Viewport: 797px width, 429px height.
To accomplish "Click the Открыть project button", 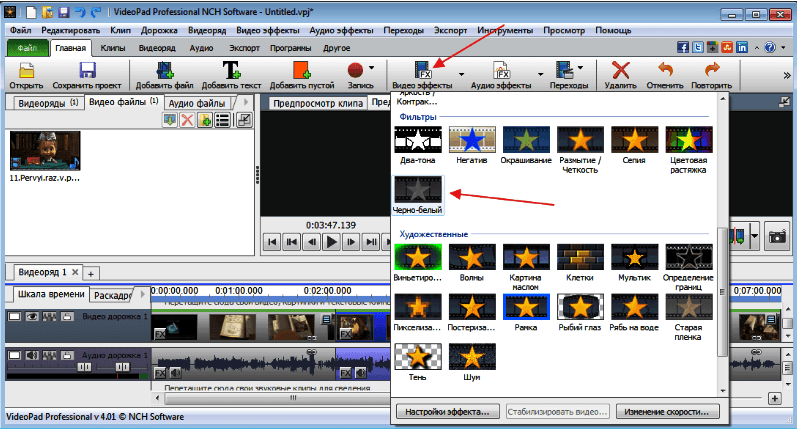I will [x=26, y=75].
